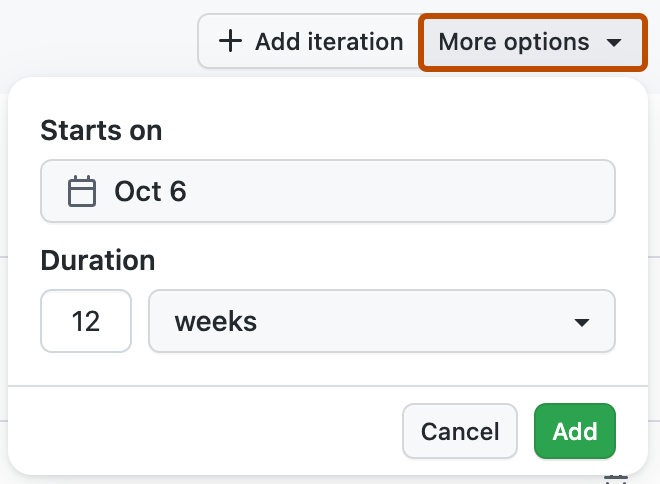The width and height of the screenshot is (660, 484).
Task: Click the Duration label
Action: pyautogui.click(x=98, y=261)
